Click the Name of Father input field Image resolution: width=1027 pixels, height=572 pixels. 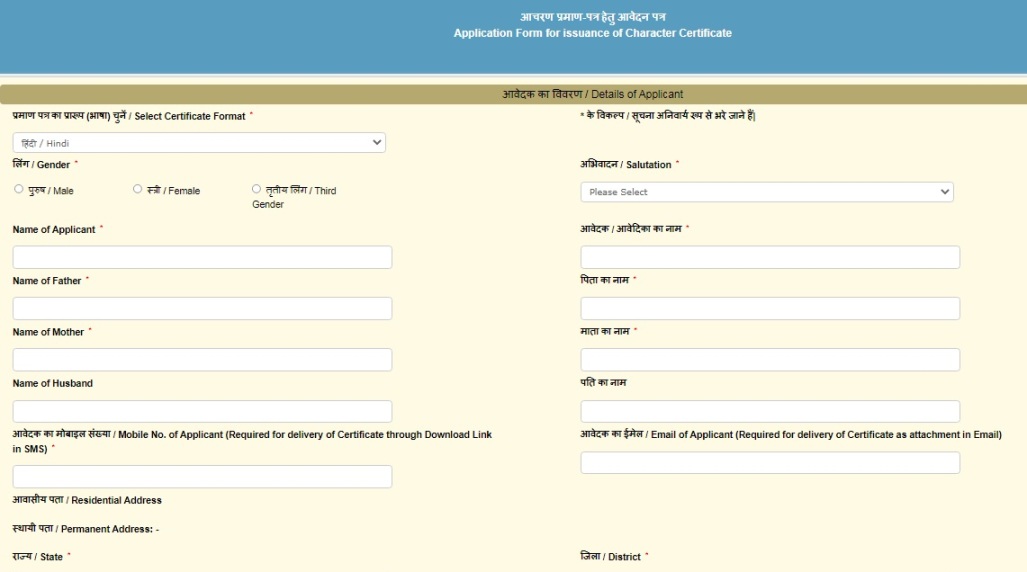click(x=202, y=308)
